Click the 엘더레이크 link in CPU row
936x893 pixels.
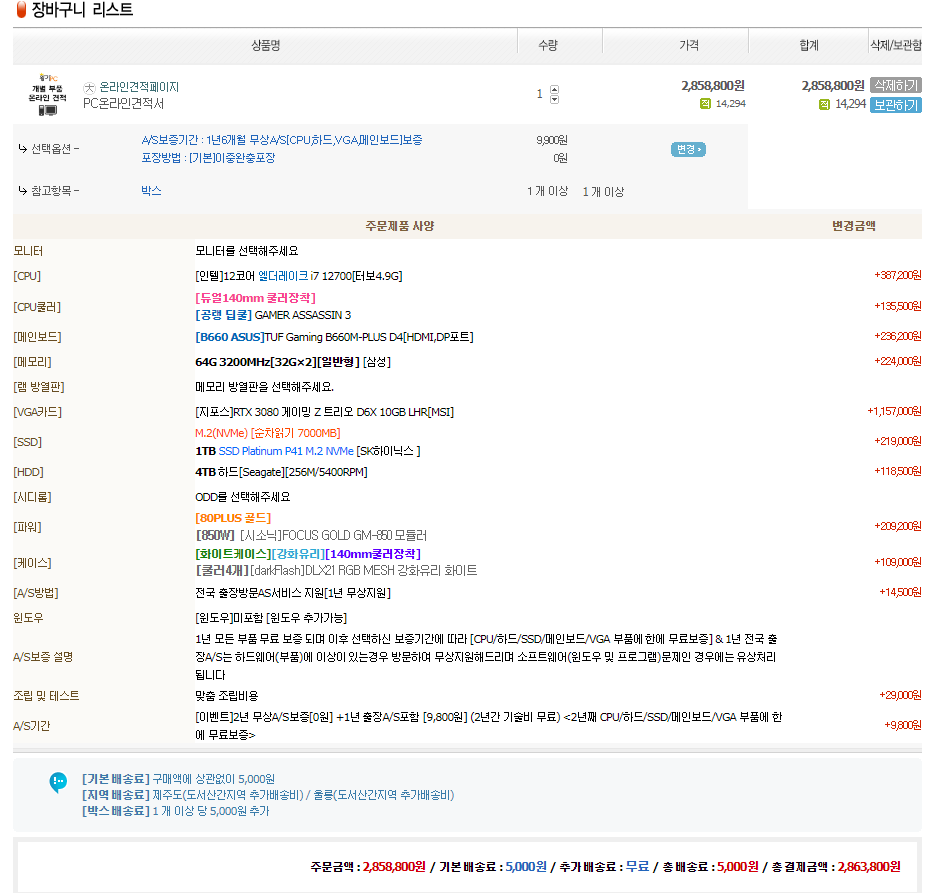point(283,276)
